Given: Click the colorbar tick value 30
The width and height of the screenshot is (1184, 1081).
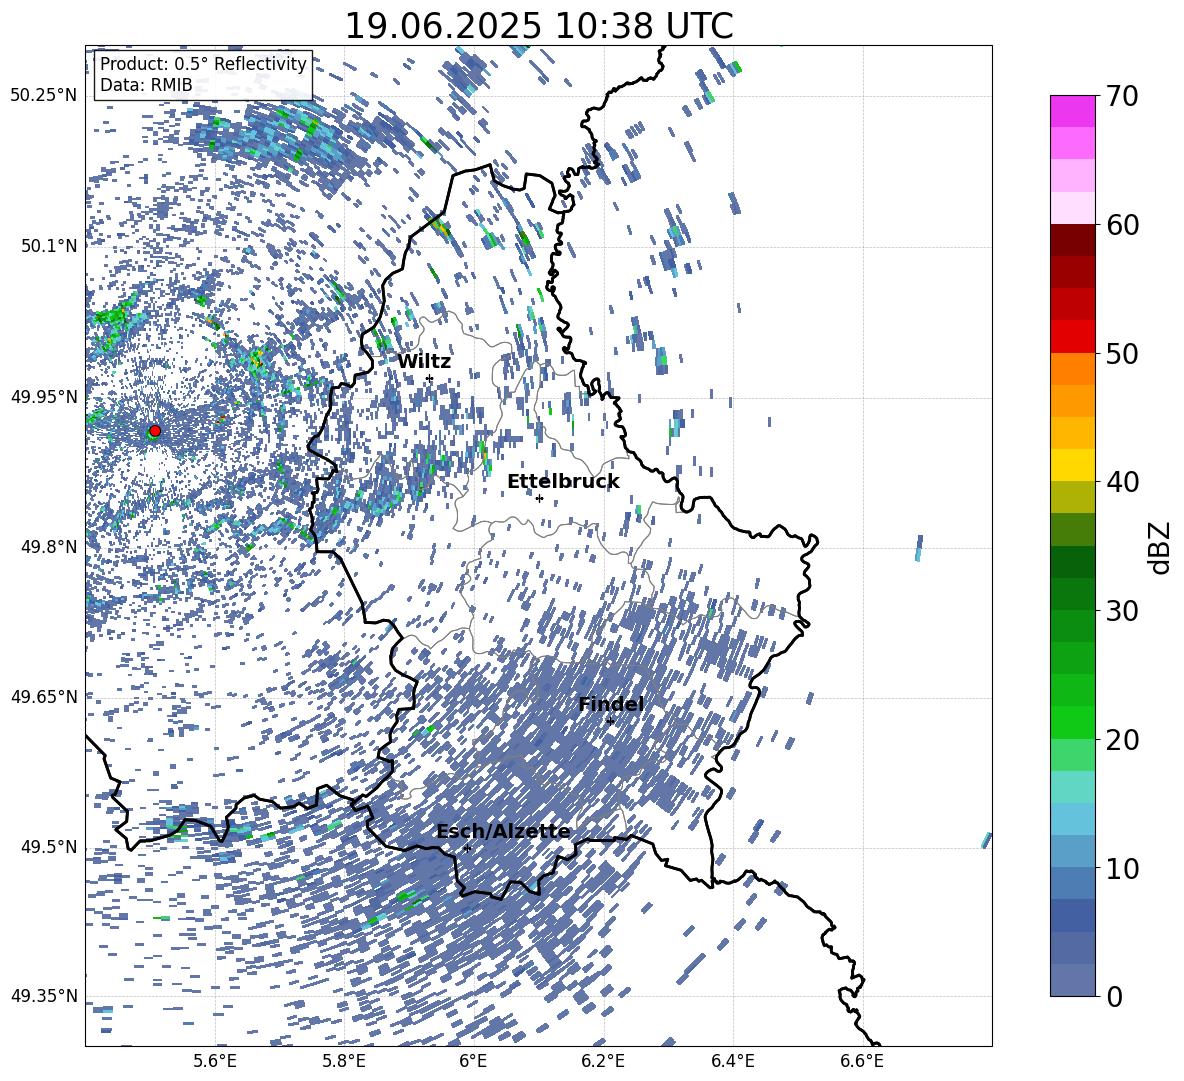Looking at the screenshot, I should 1122,611.
